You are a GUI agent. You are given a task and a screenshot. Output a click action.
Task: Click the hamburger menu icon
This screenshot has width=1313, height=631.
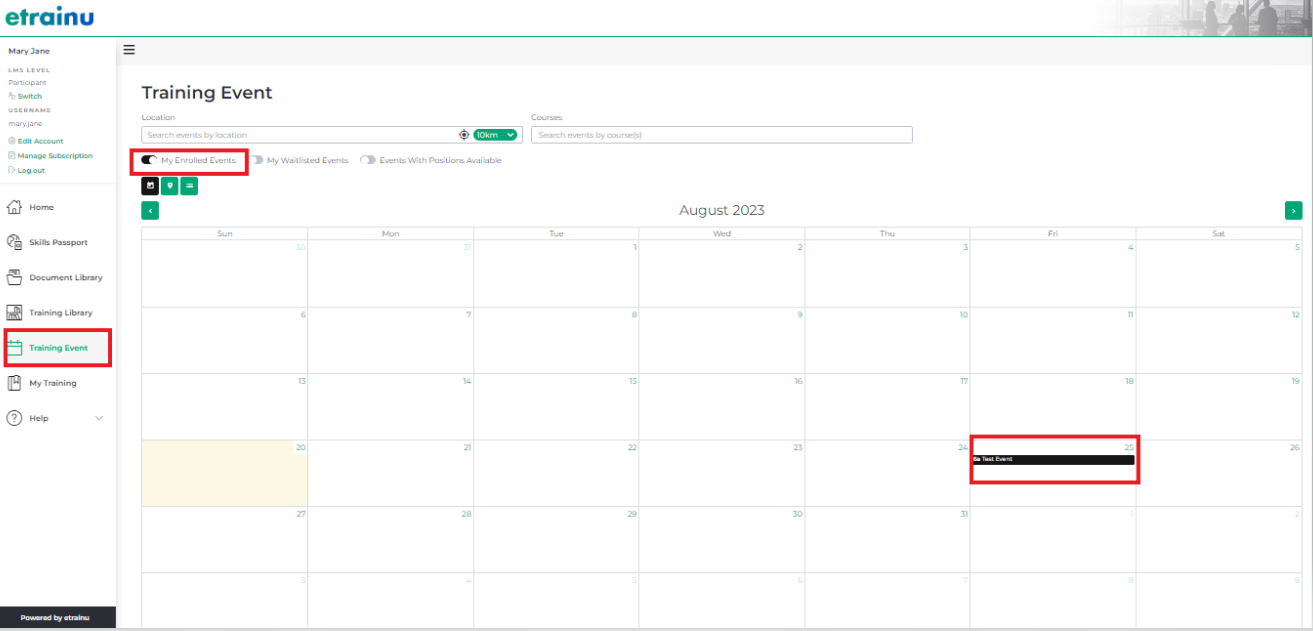[129, 50]
